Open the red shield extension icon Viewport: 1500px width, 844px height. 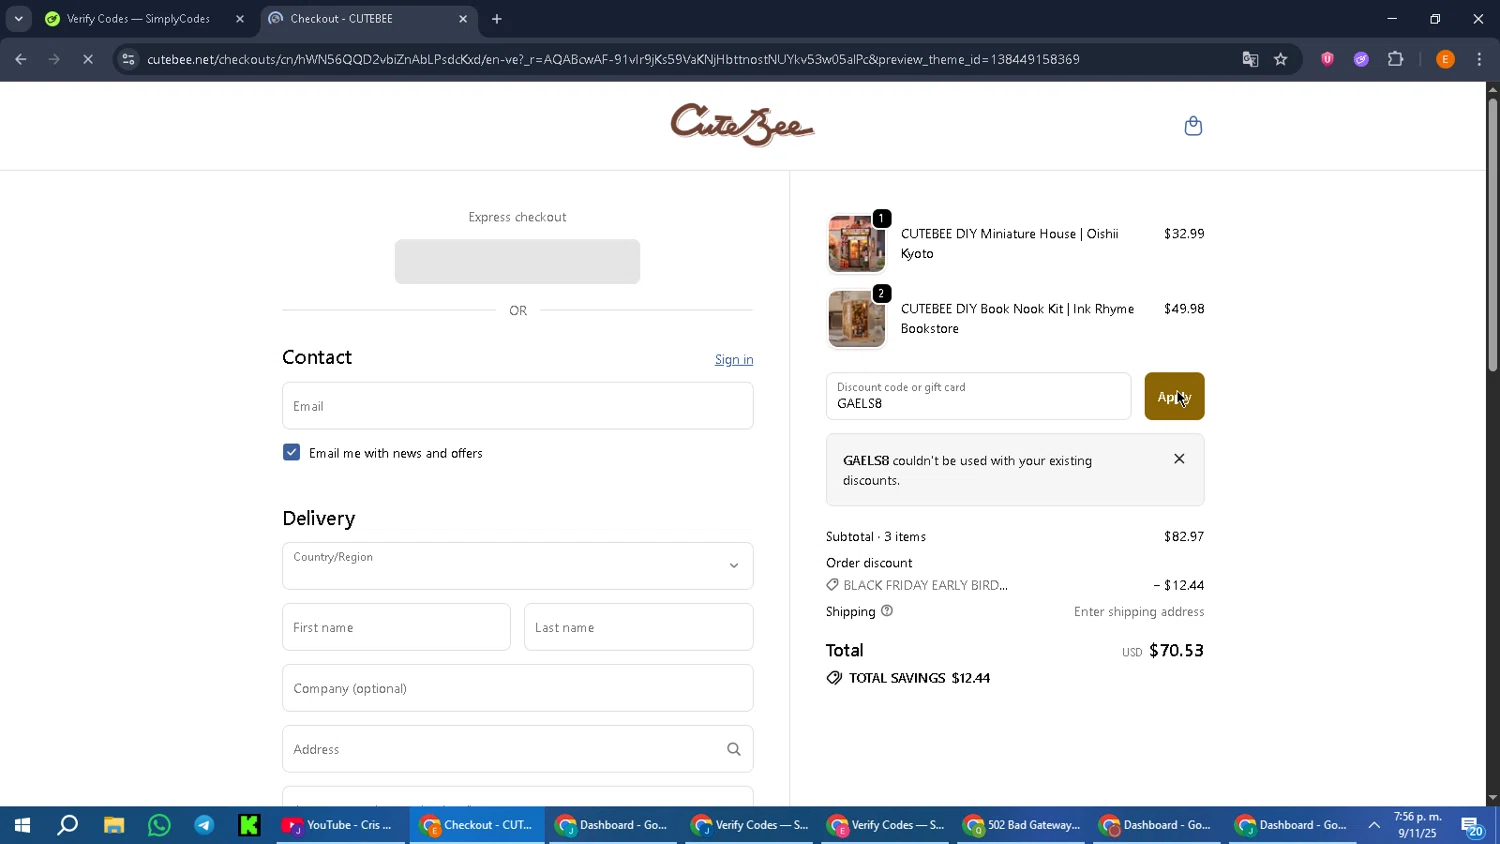click(1327, 59)
